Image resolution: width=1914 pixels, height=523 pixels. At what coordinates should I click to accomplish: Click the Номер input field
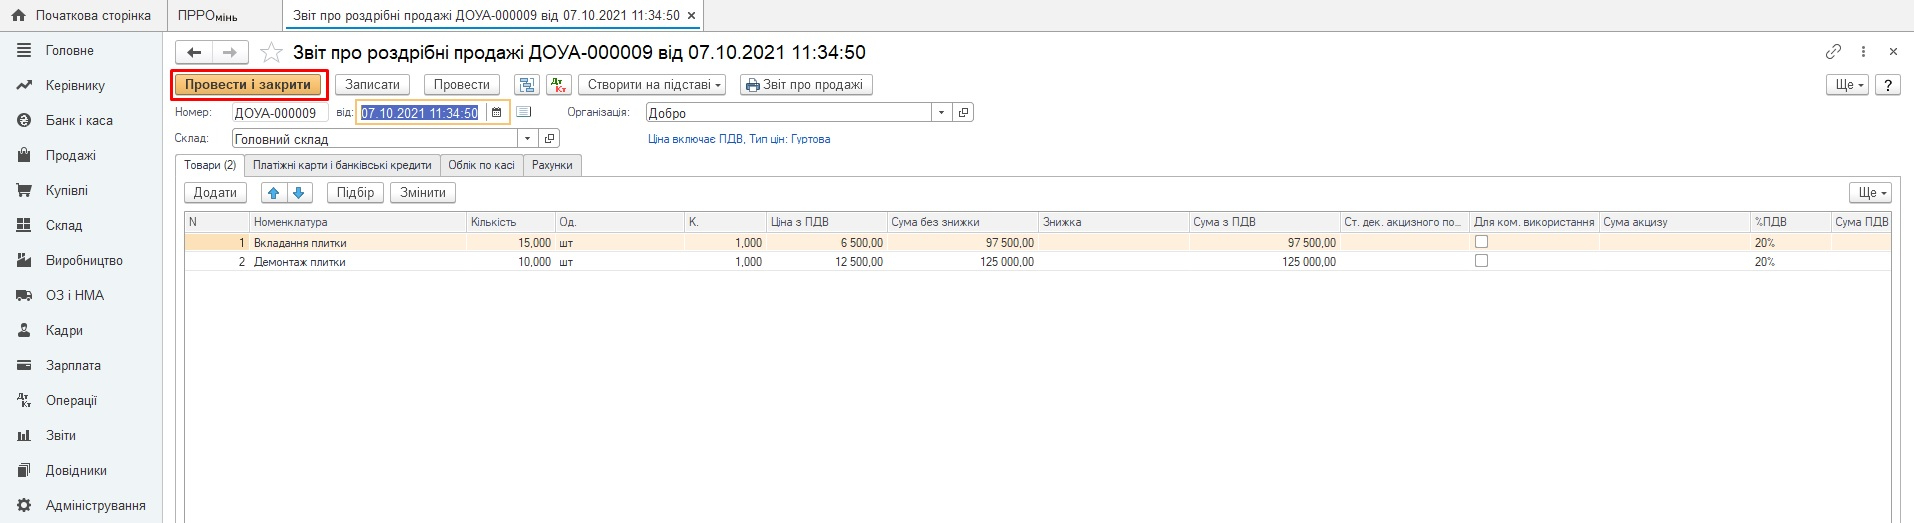point(279,113)
